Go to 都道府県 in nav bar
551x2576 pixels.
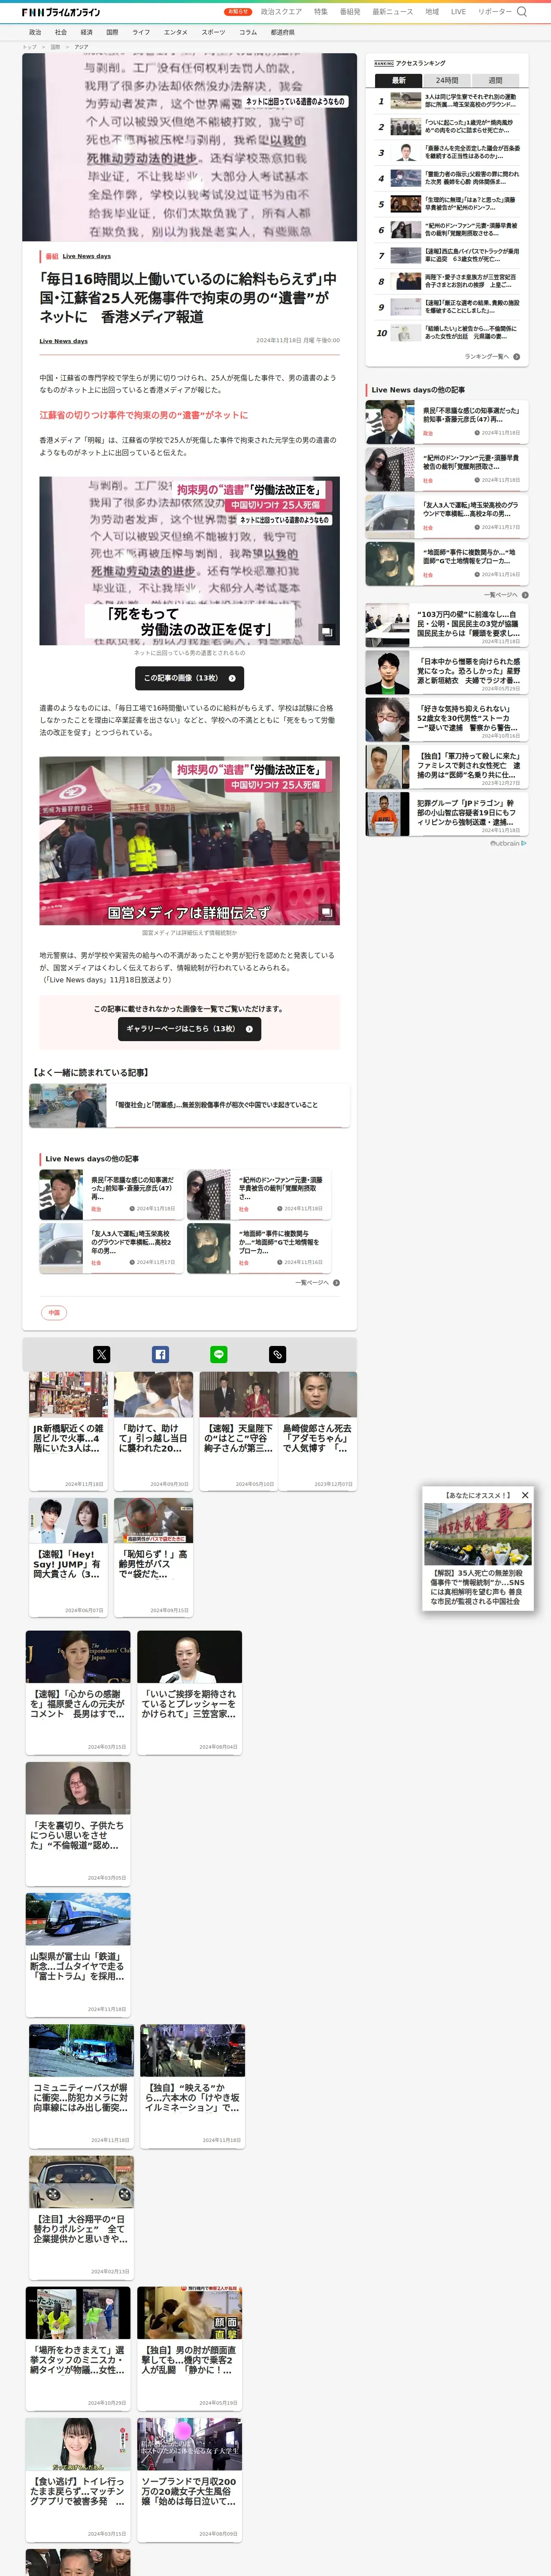tap(283, 32)
